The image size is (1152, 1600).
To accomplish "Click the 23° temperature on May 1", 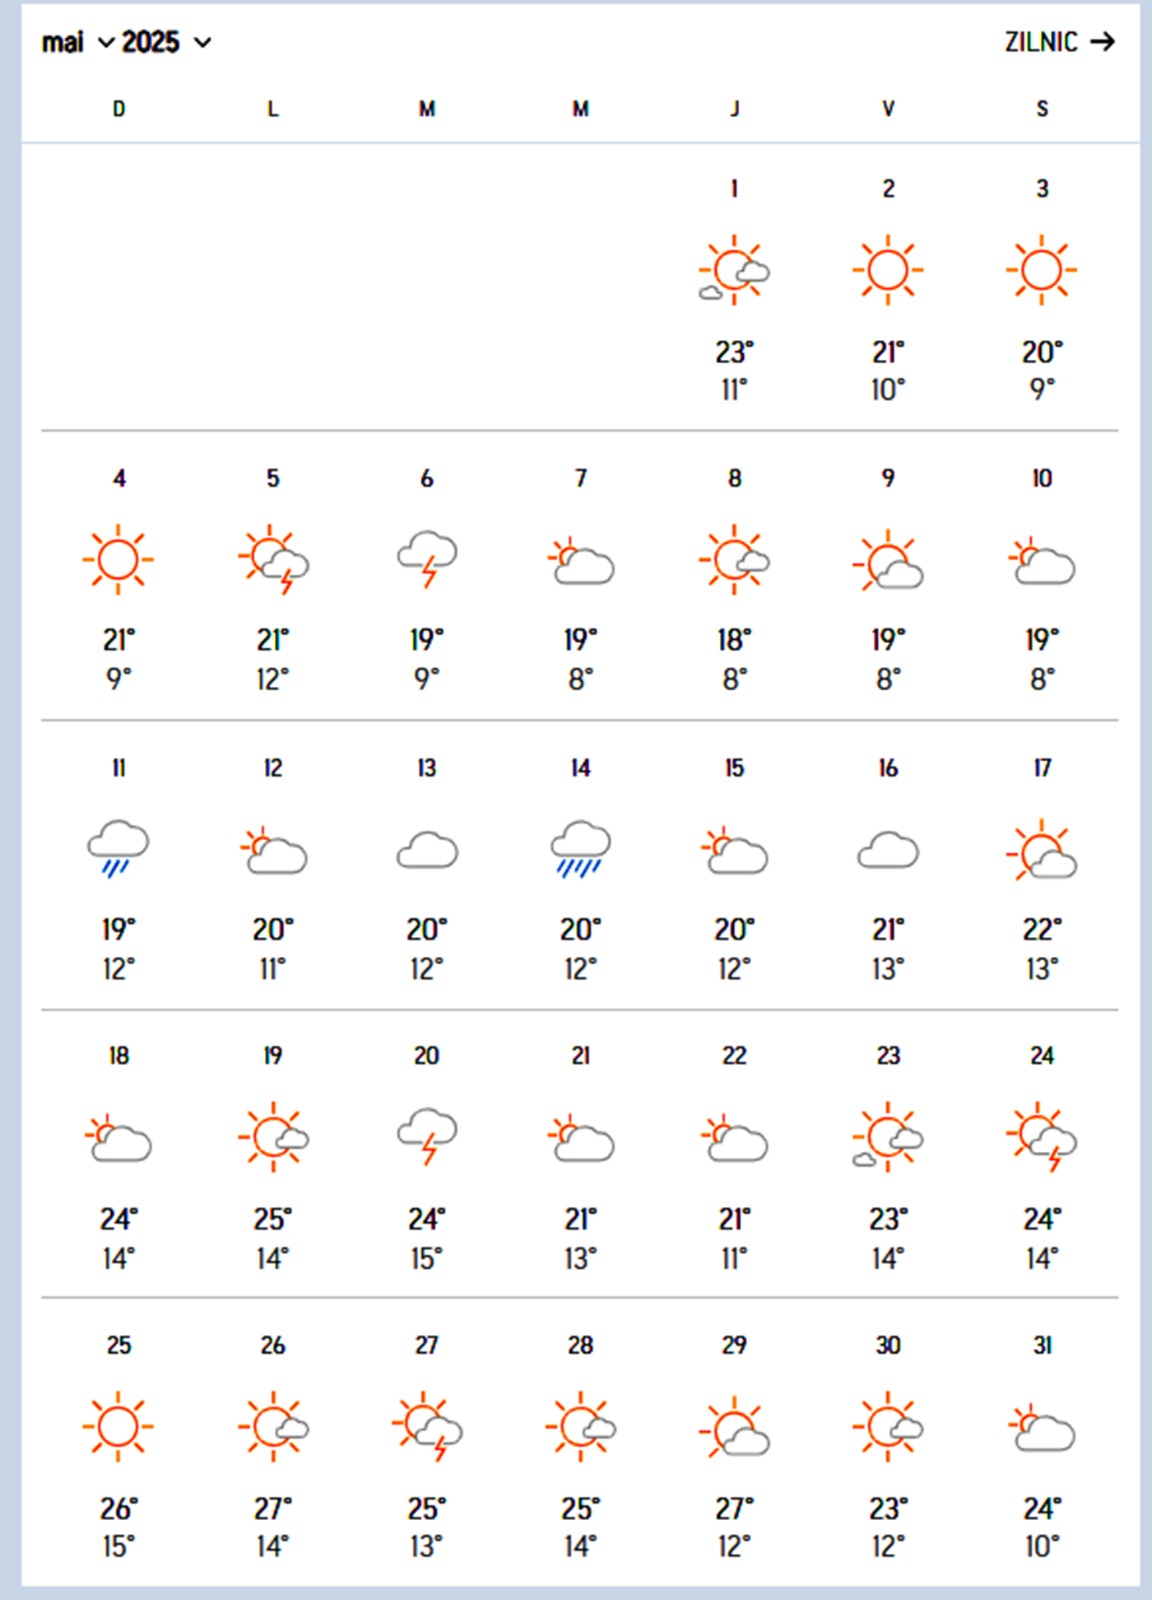I will (x=734, y=352).
